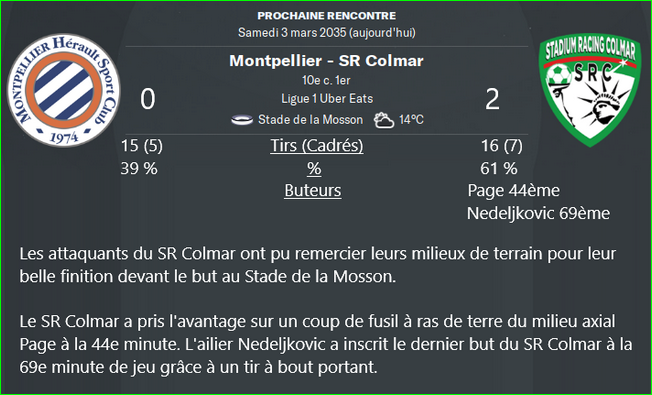The width and height of the screenshot is (652, 395).
Task: Click the PROCHAINE RENCONTRE header
Action: pos(326,16)
